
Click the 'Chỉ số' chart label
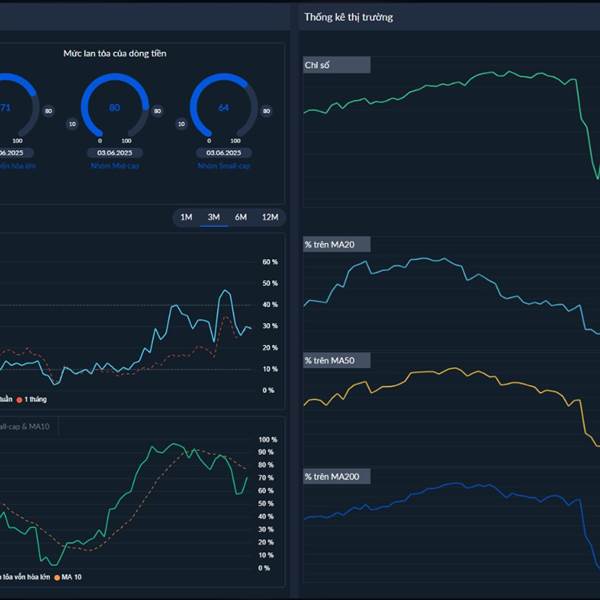coord(337,65)
